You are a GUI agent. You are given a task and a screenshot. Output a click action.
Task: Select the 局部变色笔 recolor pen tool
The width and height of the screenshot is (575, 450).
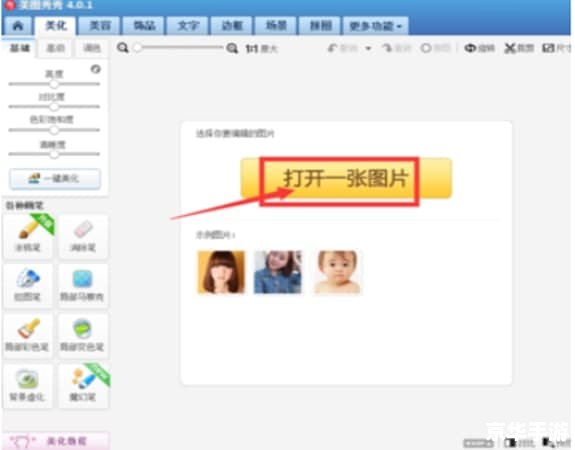[x=83, y=336]
